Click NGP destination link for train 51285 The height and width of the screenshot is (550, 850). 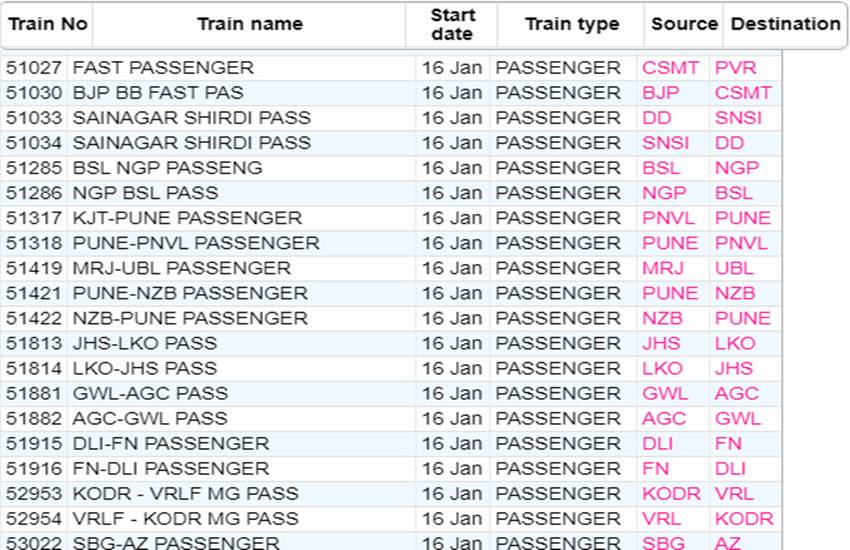(736, 168)
